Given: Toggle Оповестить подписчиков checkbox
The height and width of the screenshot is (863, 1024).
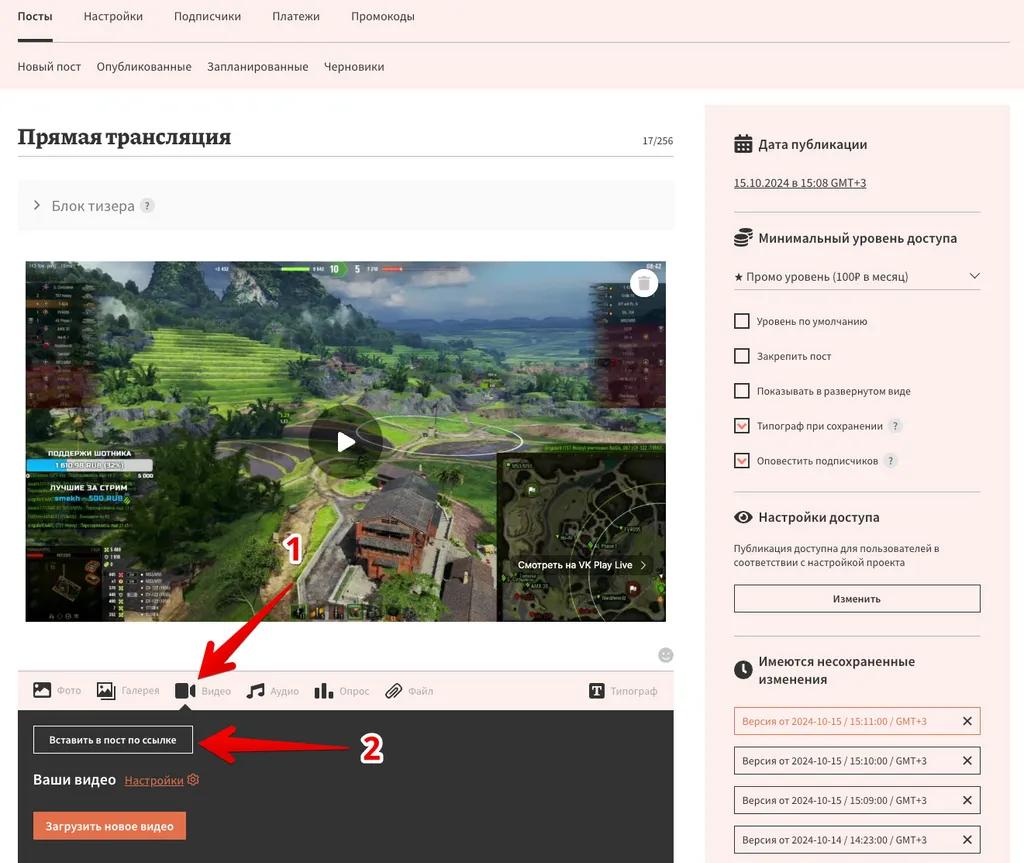Looking at the screenshot, I should point(742,461).
